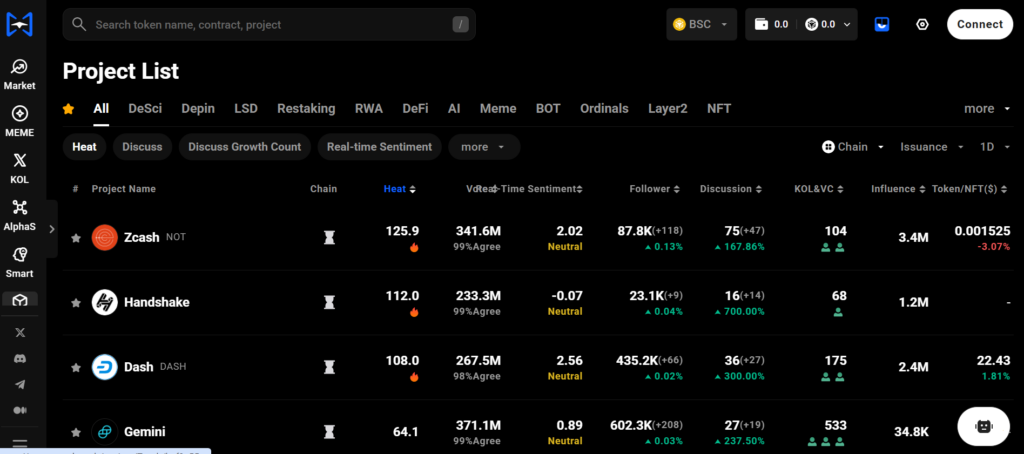The image size is (1024, 454).
Task: Open the settings gear icon in header
Action: pos(922,24)
